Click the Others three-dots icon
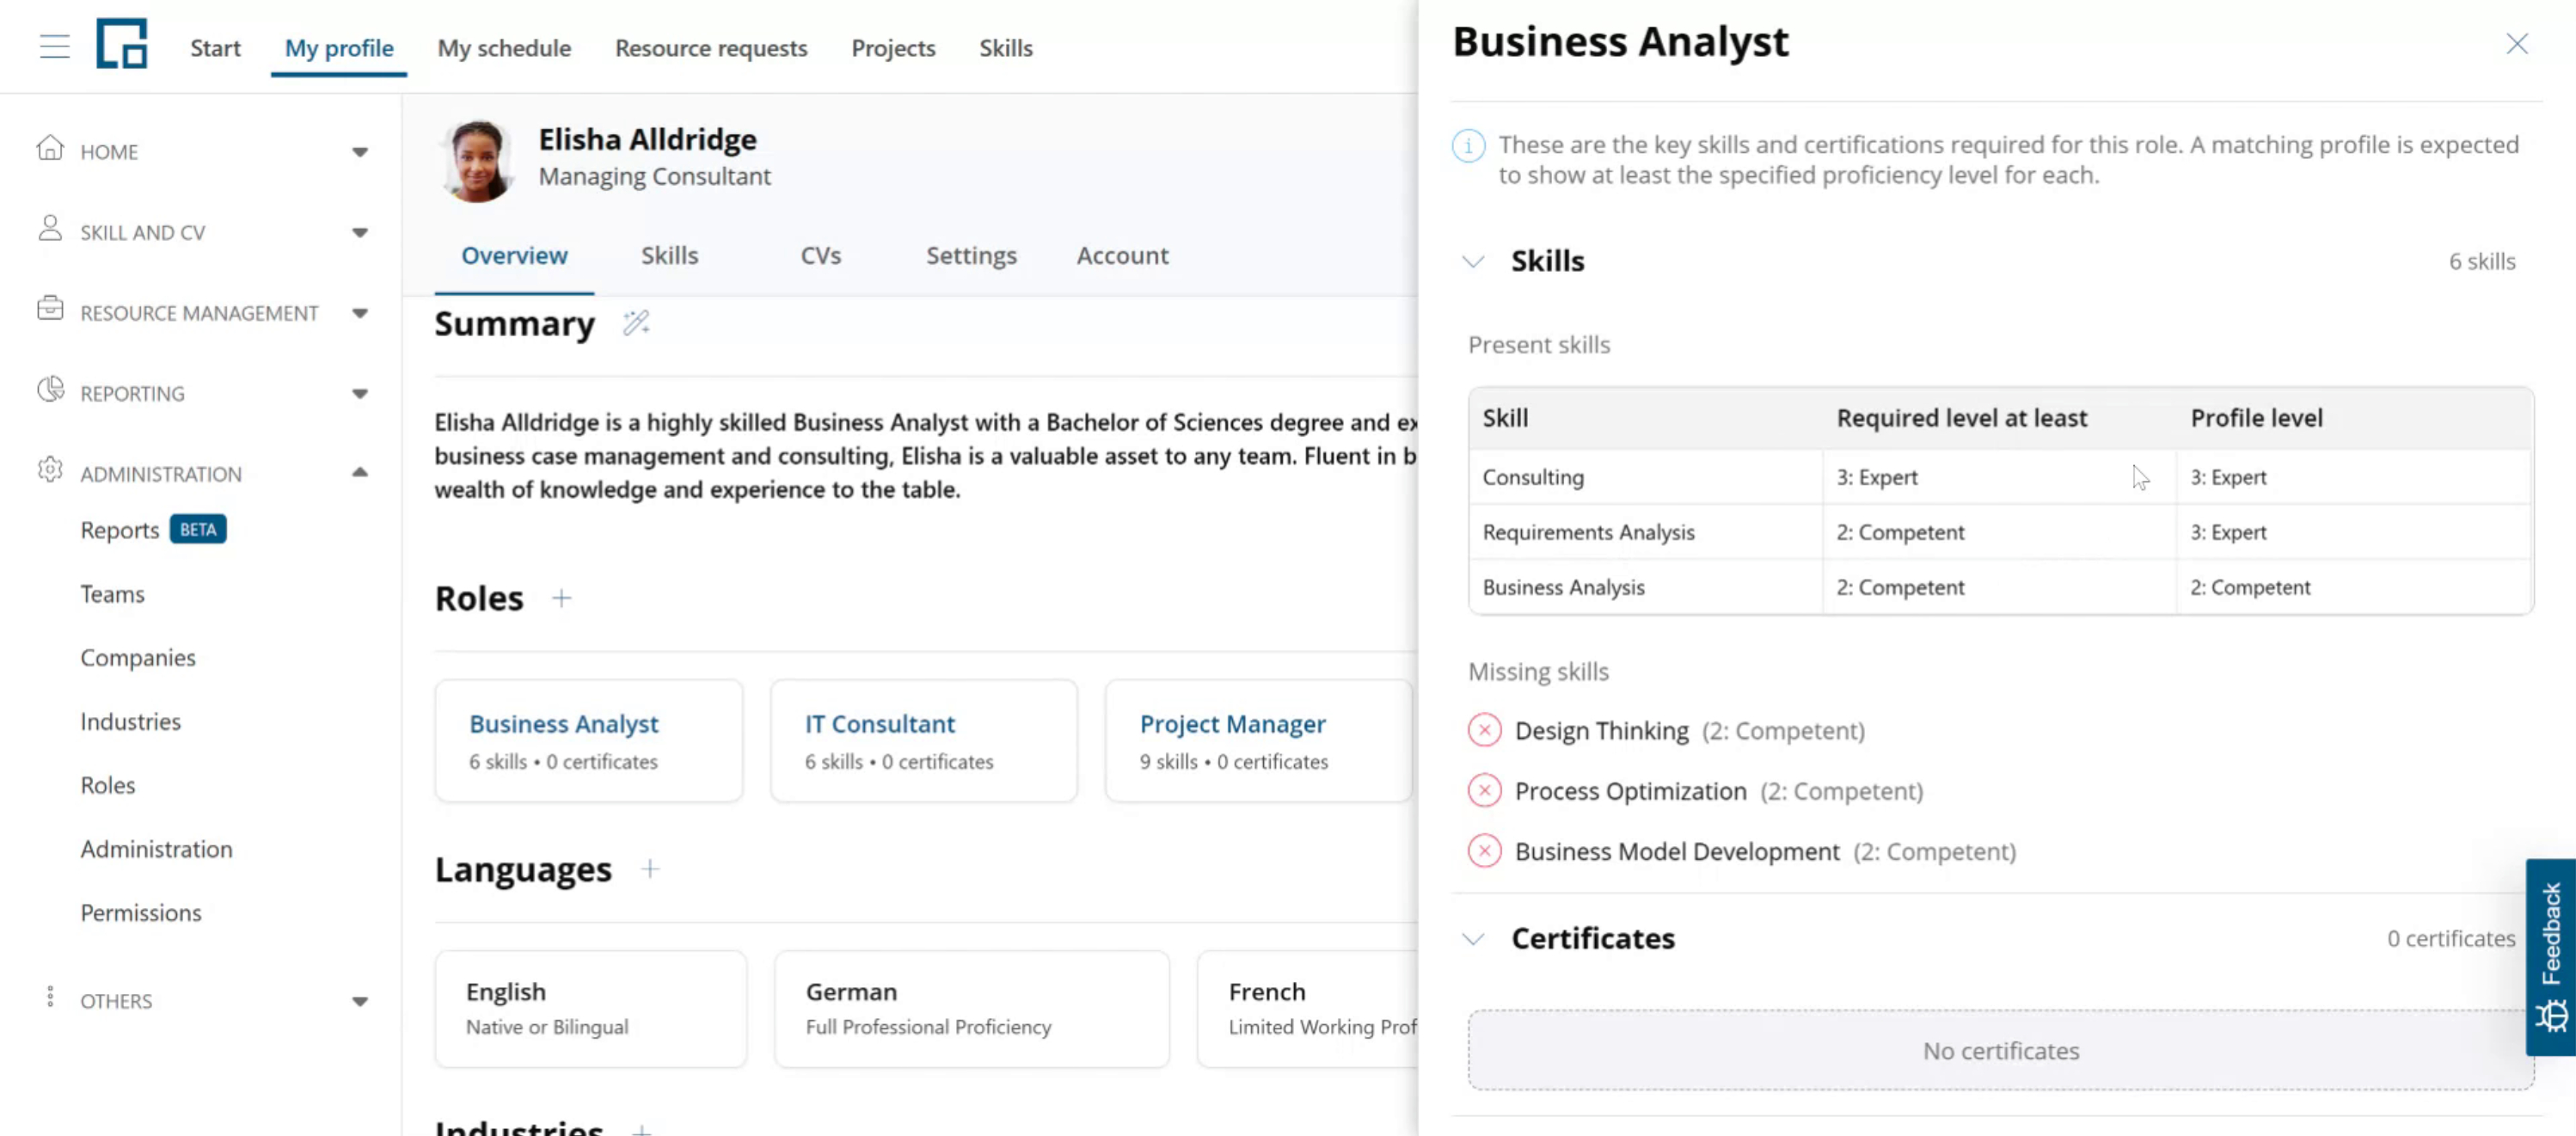 50,997
